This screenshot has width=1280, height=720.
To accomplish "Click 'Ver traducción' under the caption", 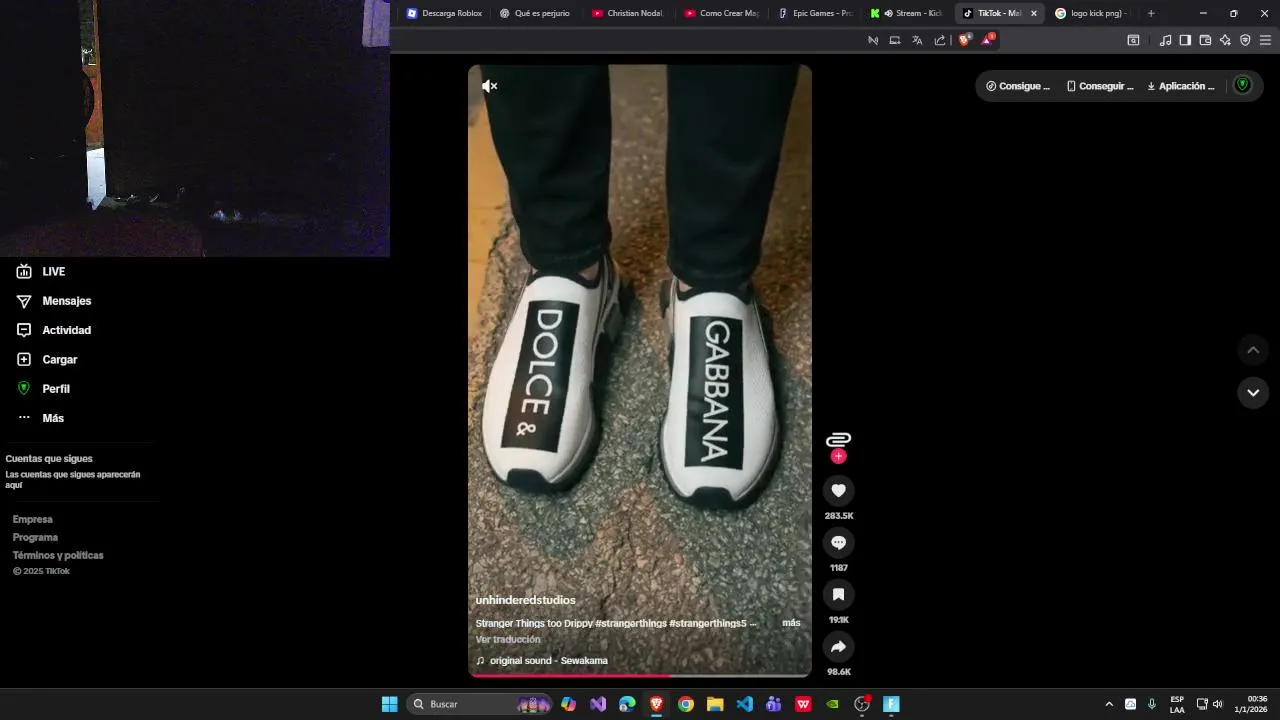I will [508, 640].
